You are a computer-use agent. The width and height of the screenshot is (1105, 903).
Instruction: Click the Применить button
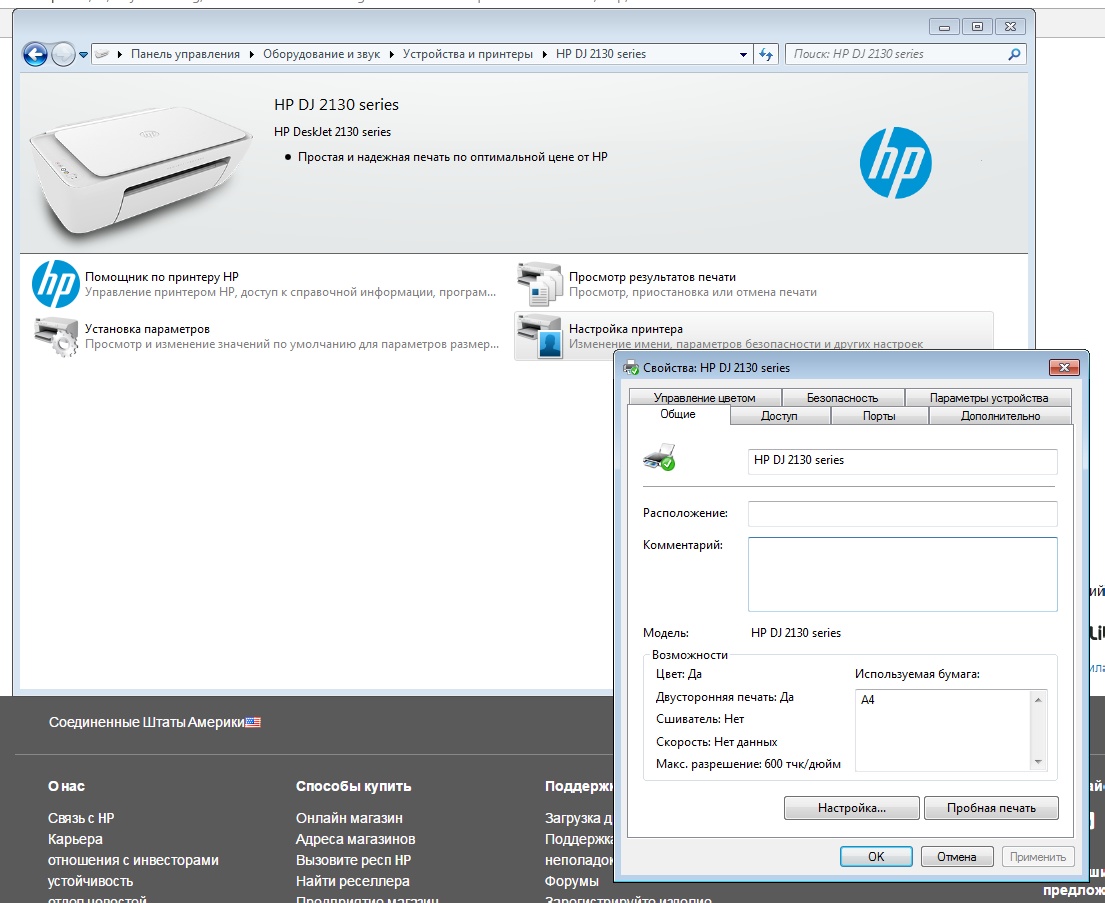tap(1037, 856)
